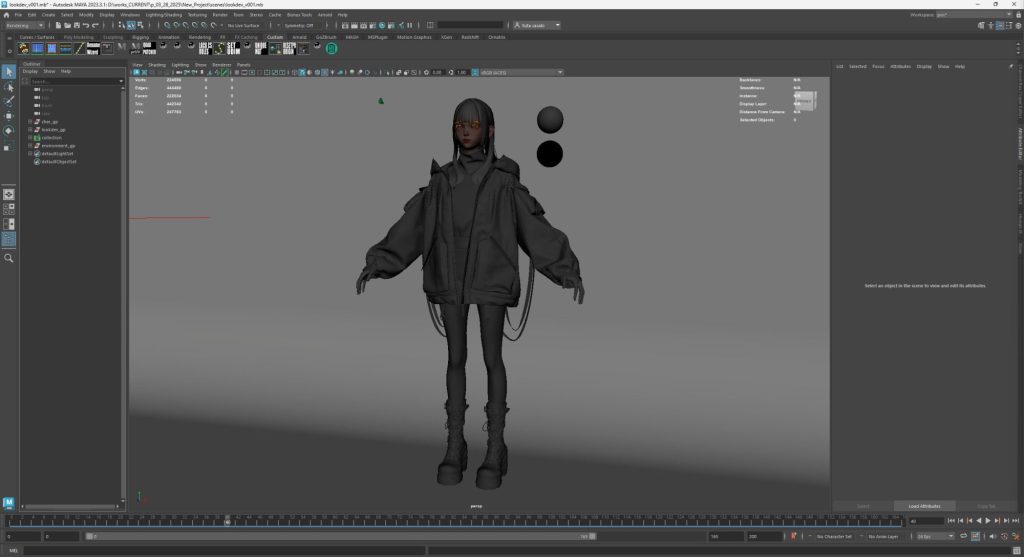Click the green shelf icon on Custom shelf
The image size is (1024, 557).
(x=331, y=48)
